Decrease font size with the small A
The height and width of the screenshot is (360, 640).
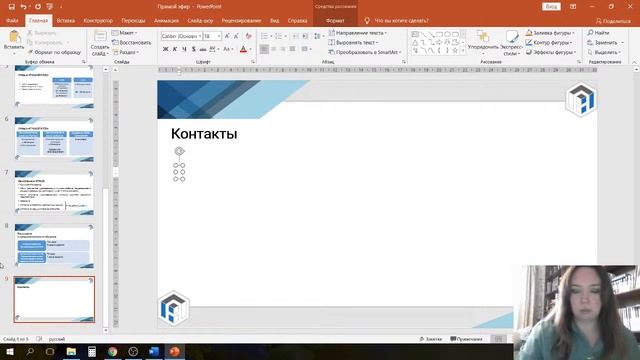(236, 36)
